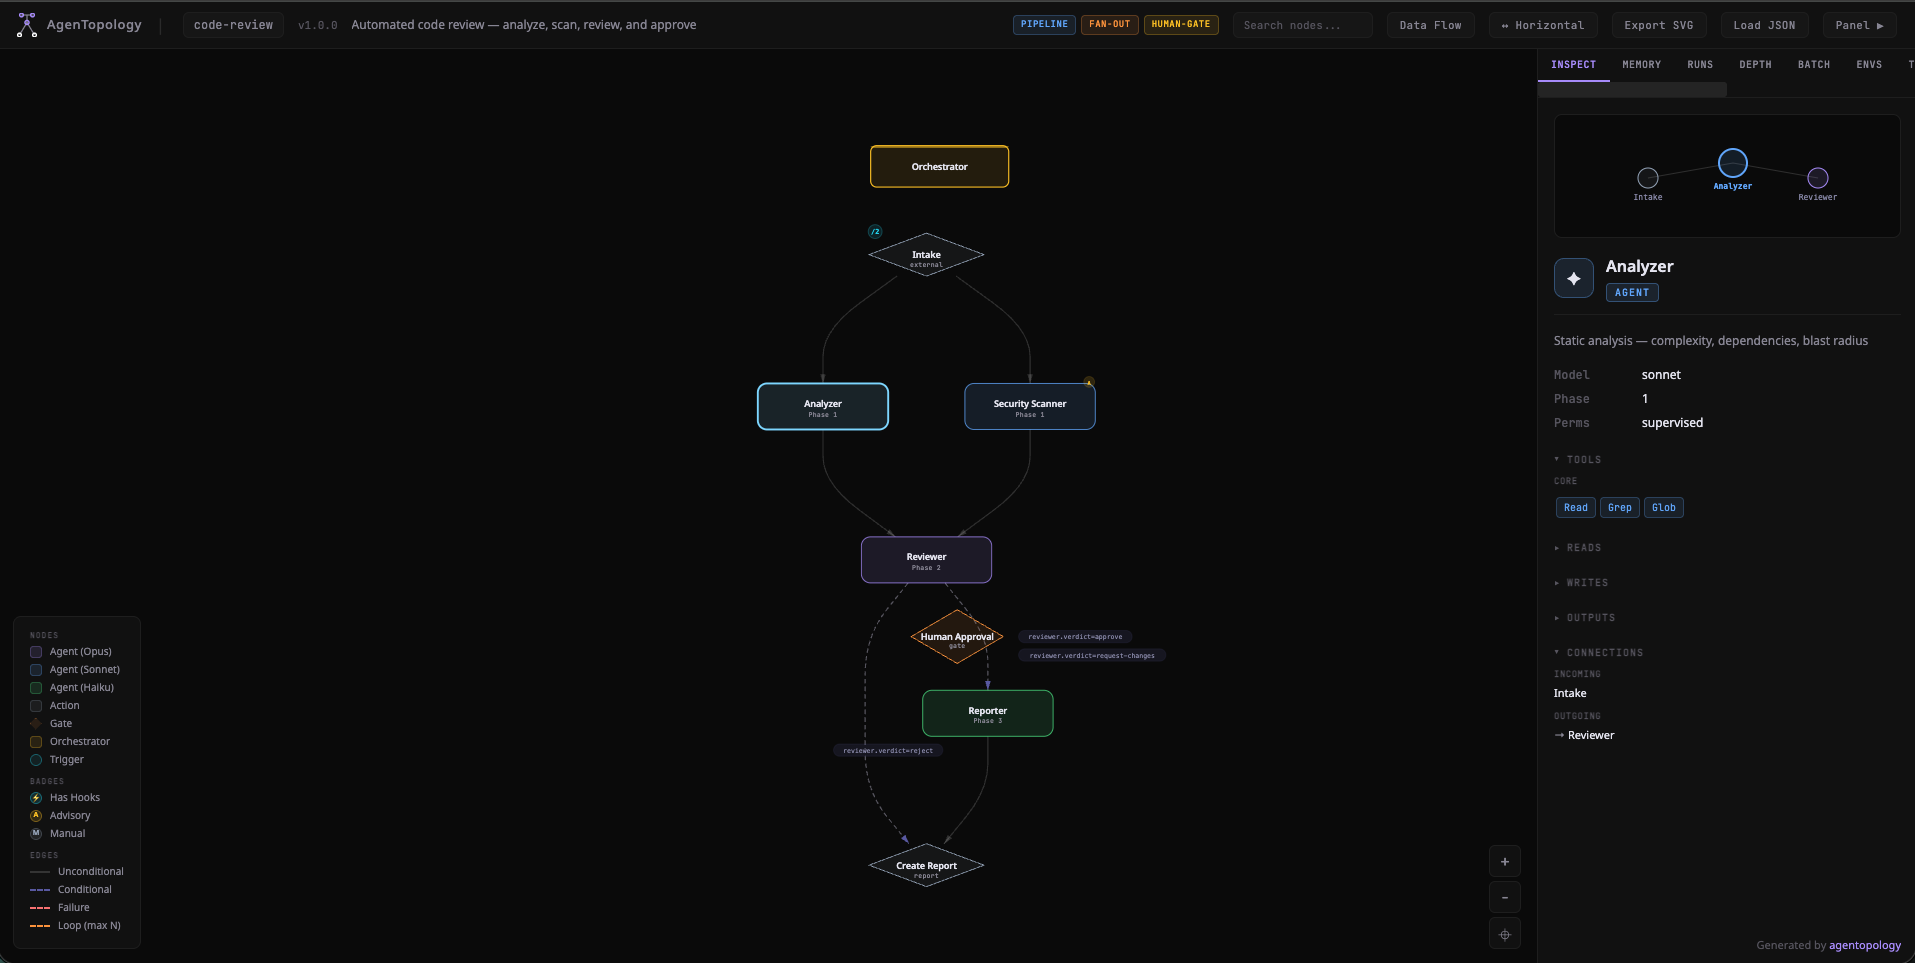The width and height of the screenshot is (1915, 963).
Task: Click the AgenTopology logo icon
Action: [27, 25]
